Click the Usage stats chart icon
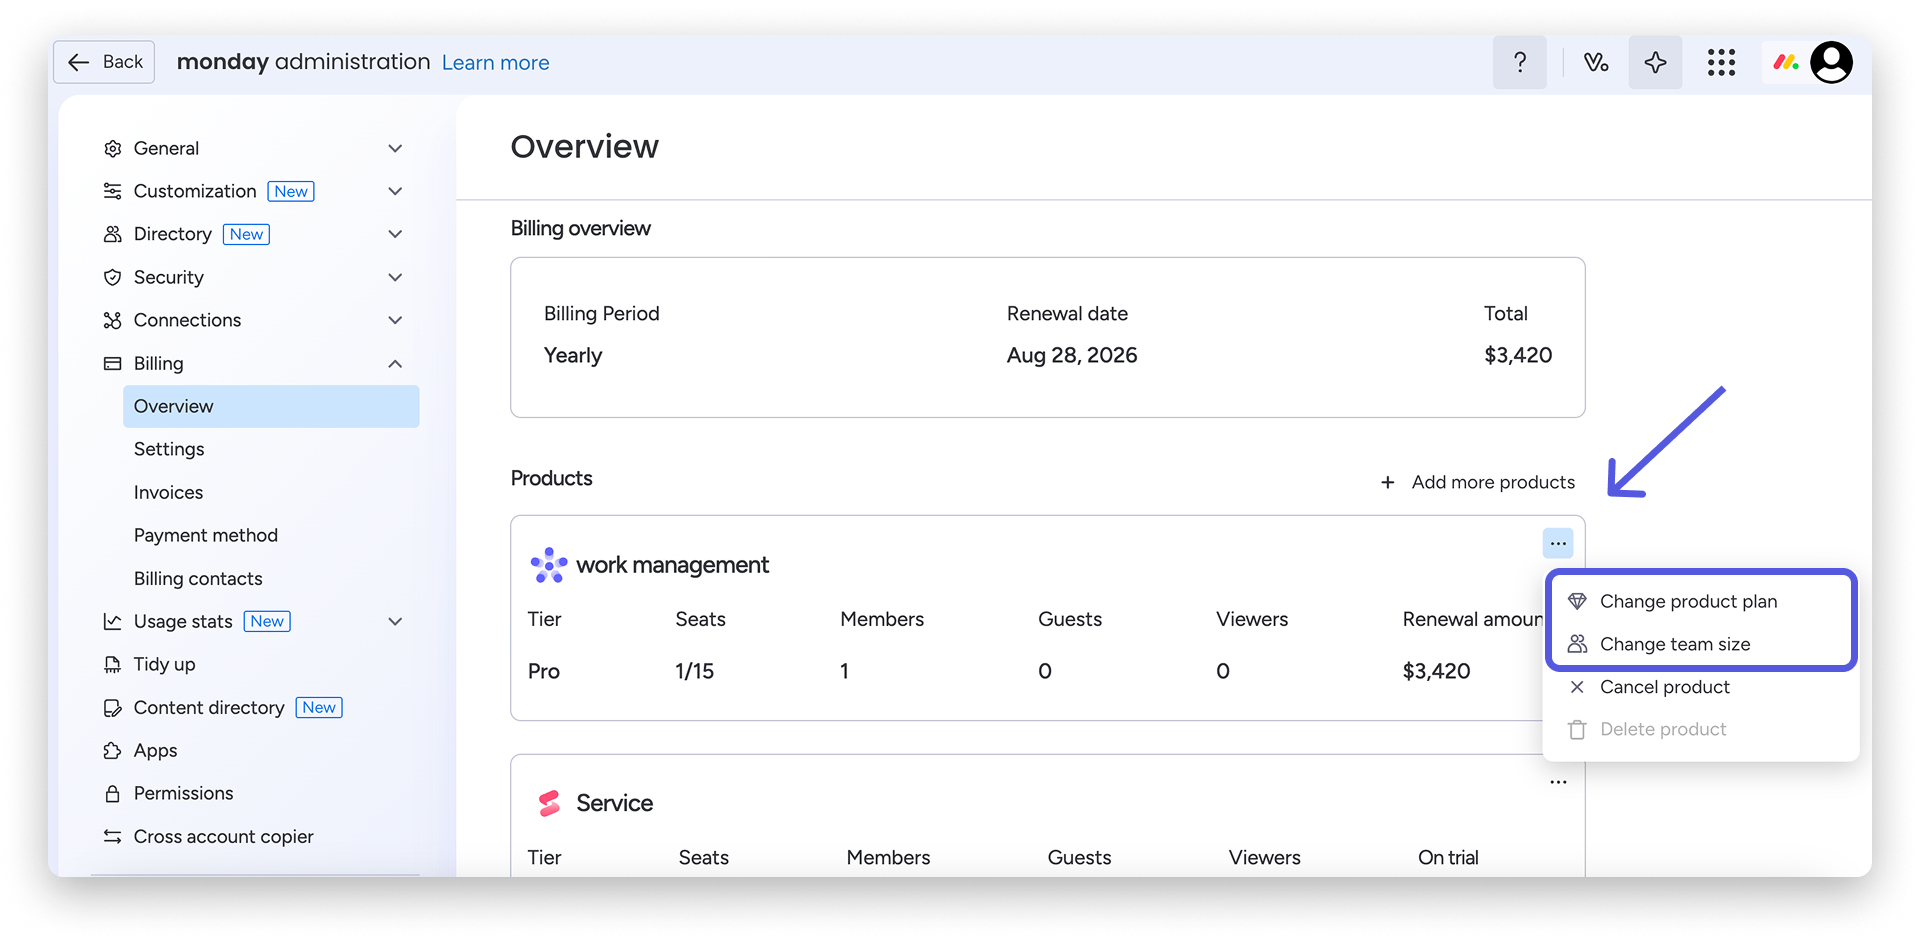 113,621
